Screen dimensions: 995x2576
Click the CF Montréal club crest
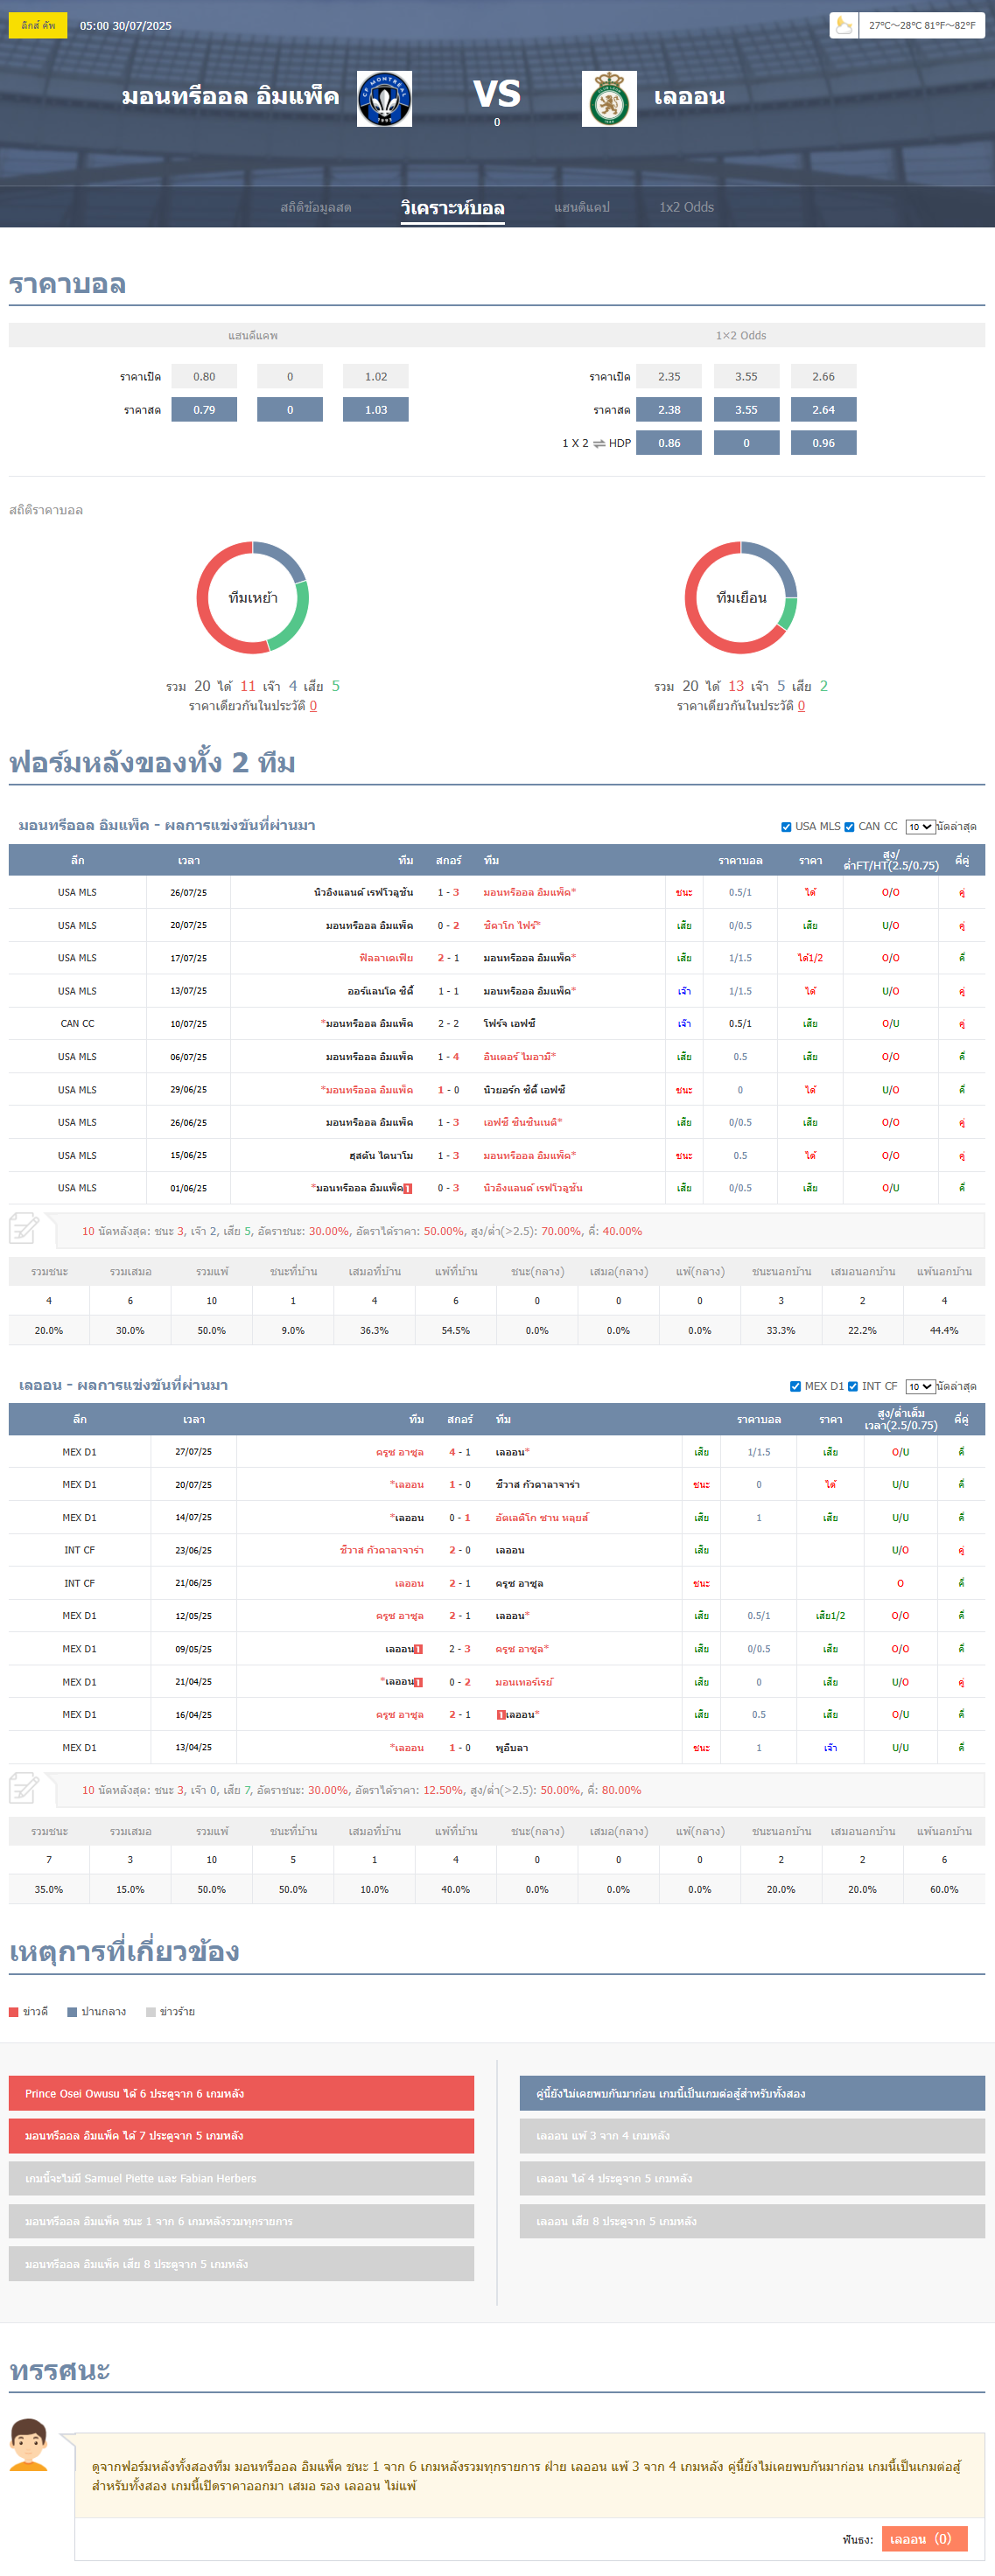tap(384, 99)
